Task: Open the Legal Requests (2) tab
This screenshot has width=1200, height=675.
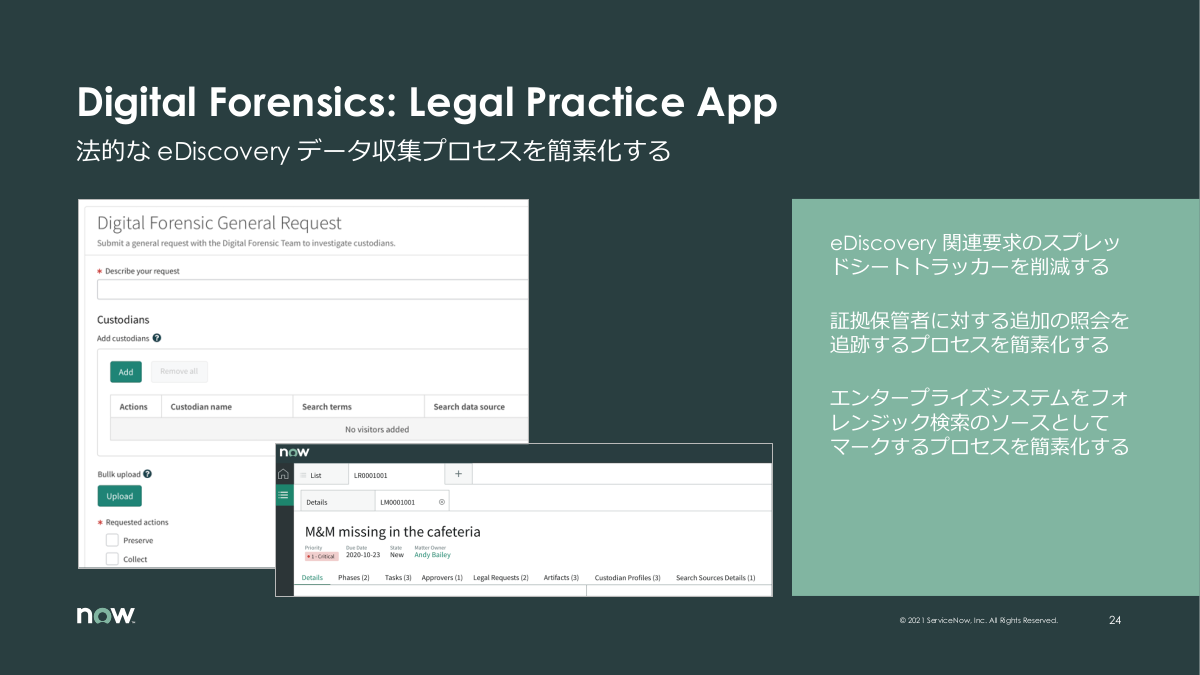Action: click(501, 578)
